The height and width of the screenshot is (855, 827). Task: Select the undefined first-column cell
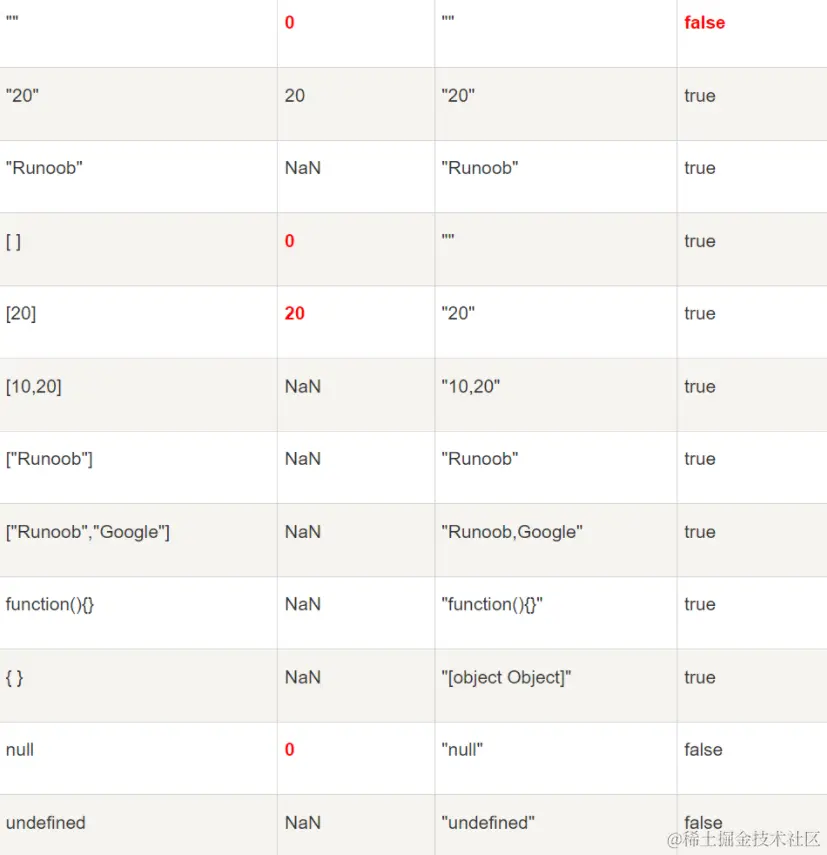click(46, 823)
